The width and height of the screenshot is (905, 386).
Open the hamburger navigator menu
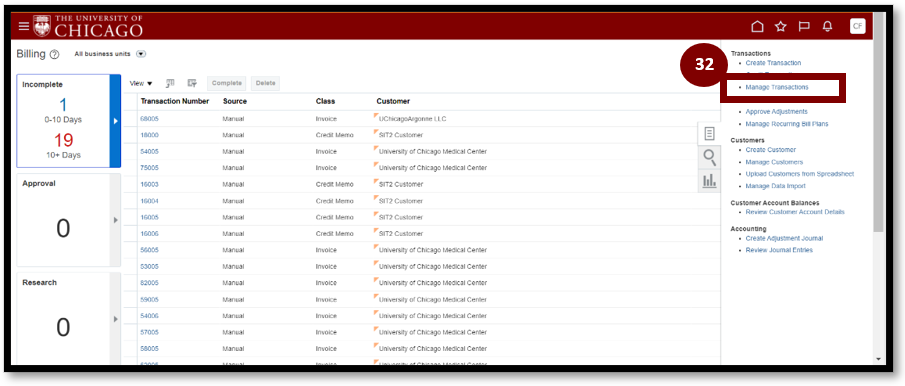click(23, 27)
